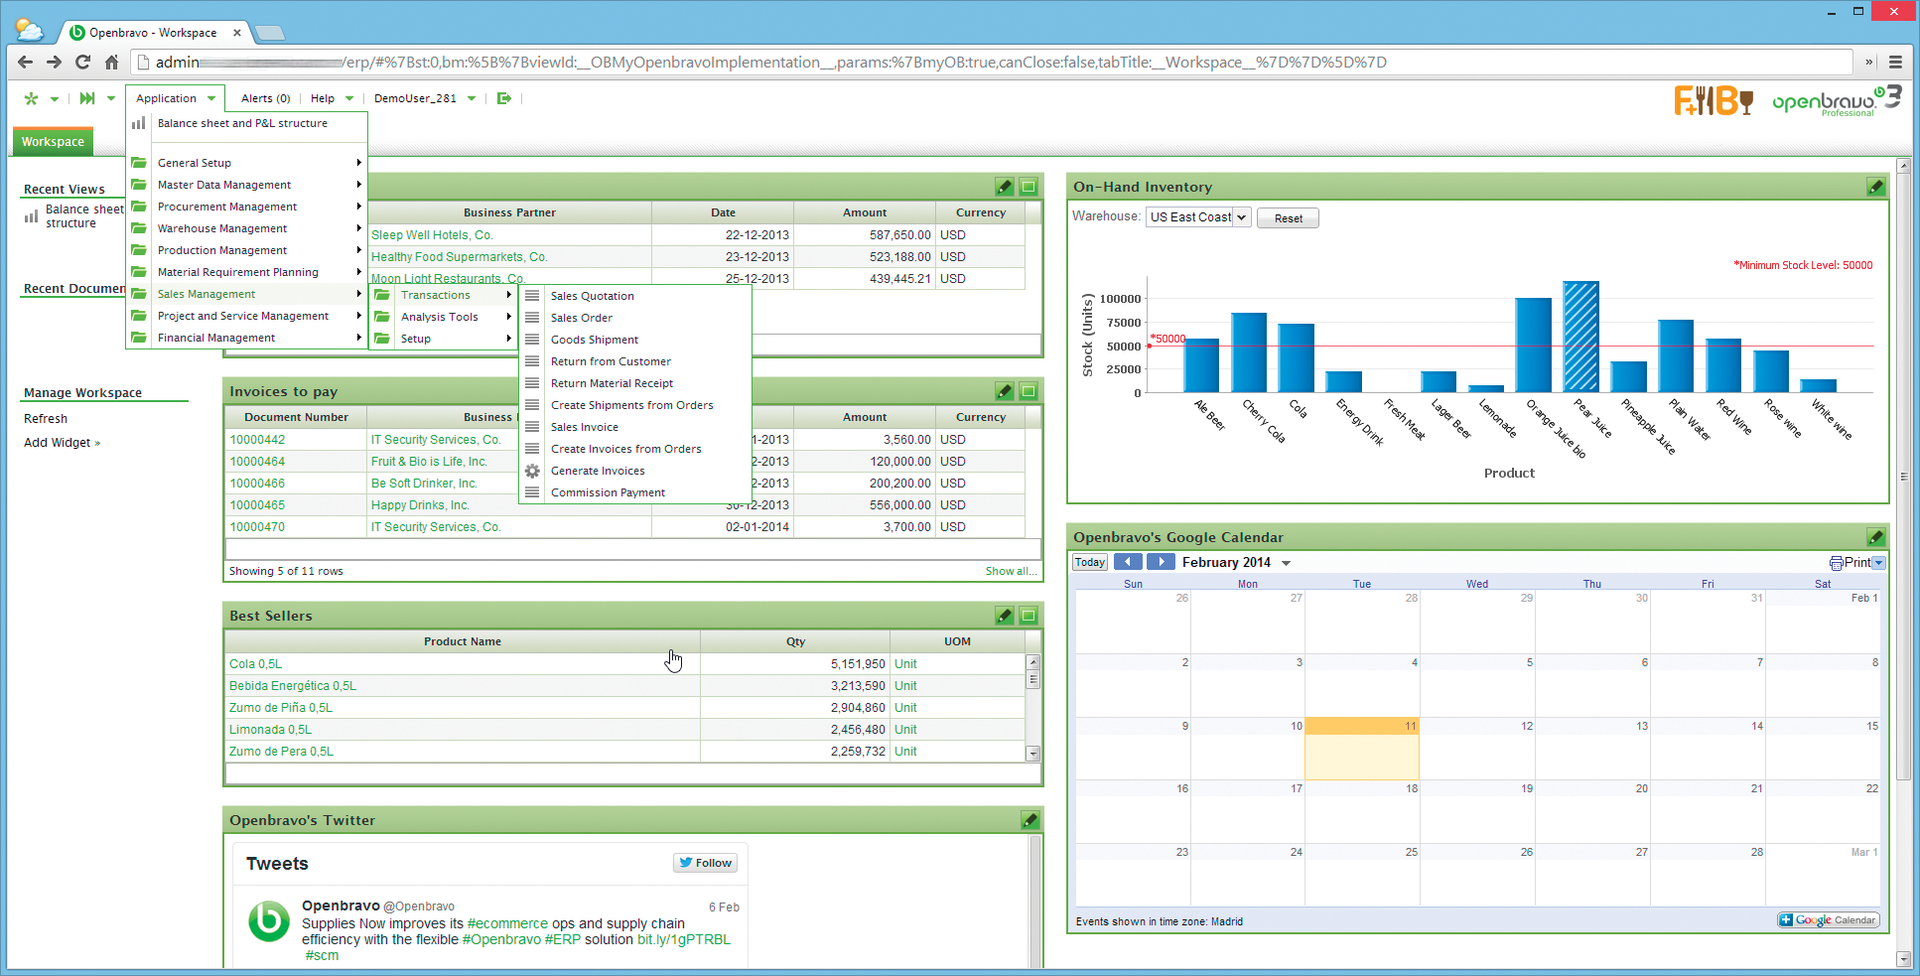The height and width of the screenshot is (976, 1920).
Task: Select Generate Invoices gear icon
Action: pyautogui.click(x=532, y=470)
